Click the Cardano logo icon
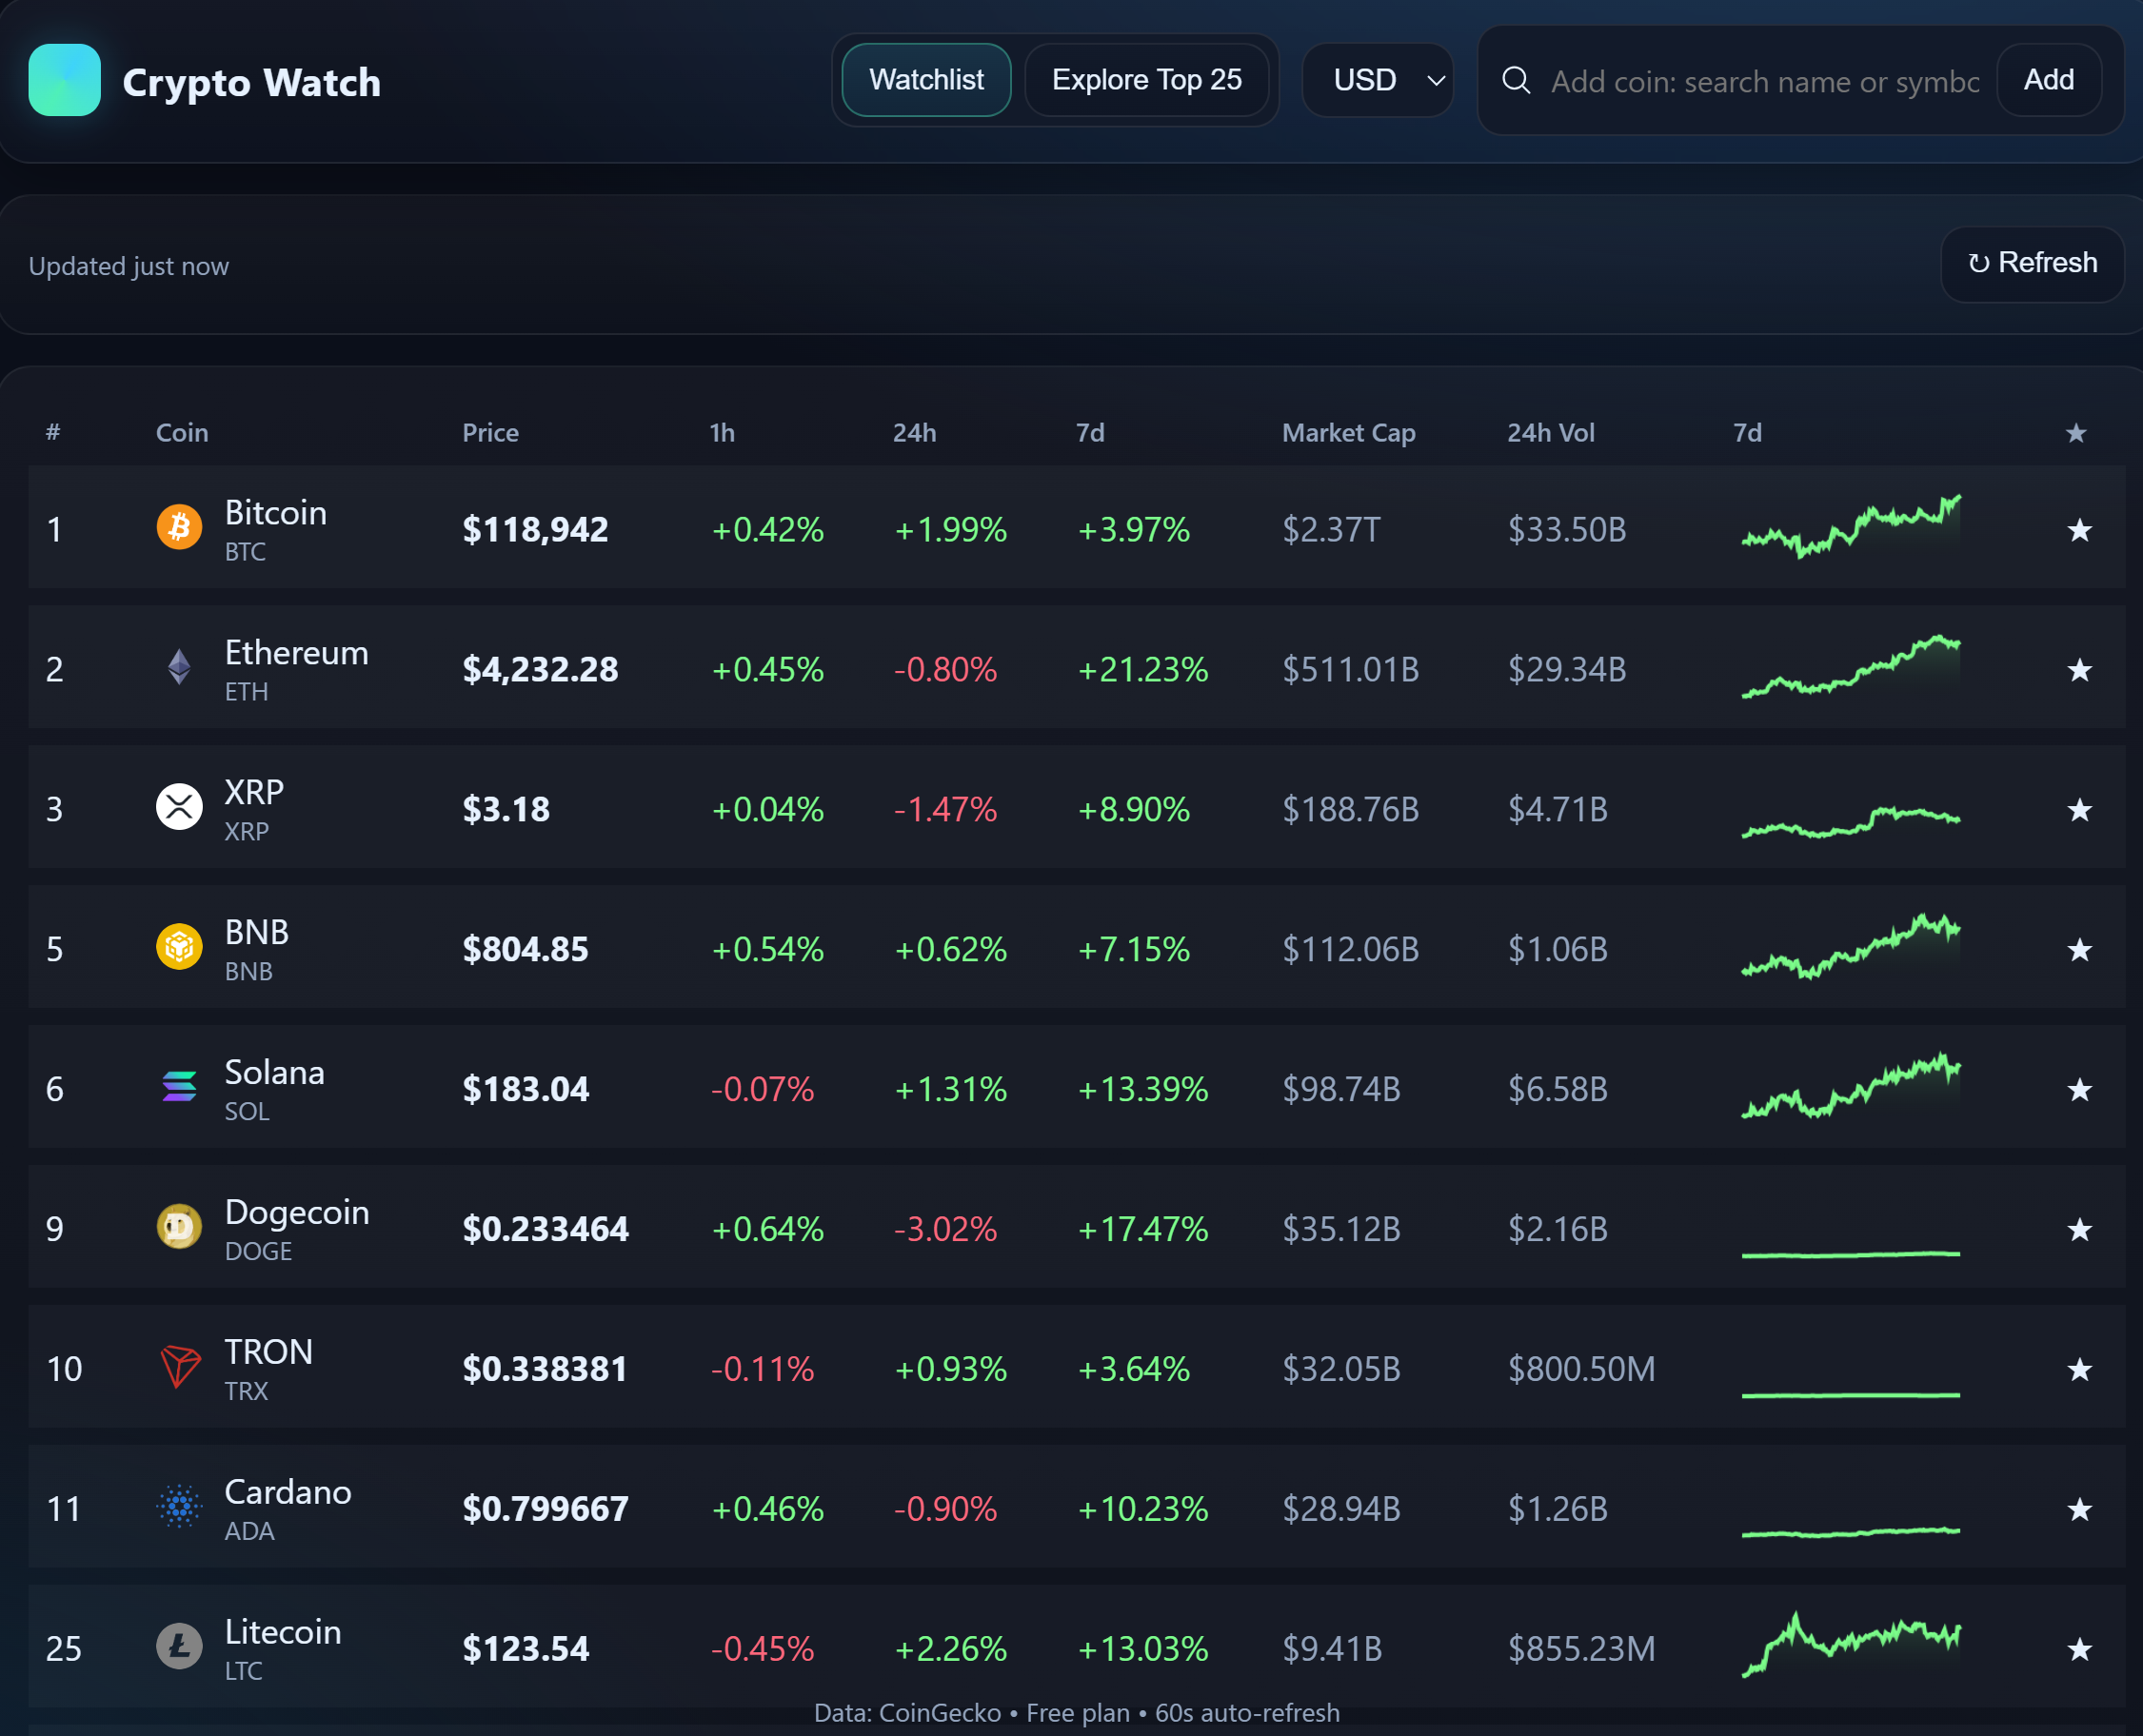Viewport: 2143px width, 1736px height. [179, 1506]
